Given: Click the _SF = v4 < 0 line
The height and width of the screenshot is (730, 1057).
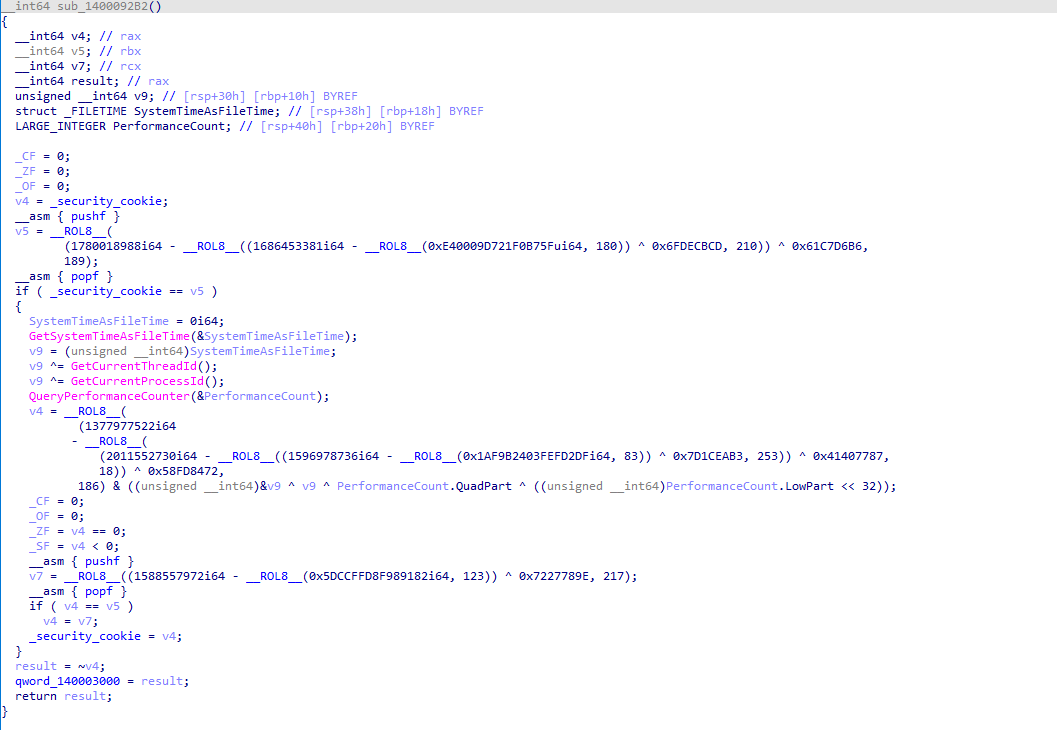Looking at the screenshot, I should point(73,546).
